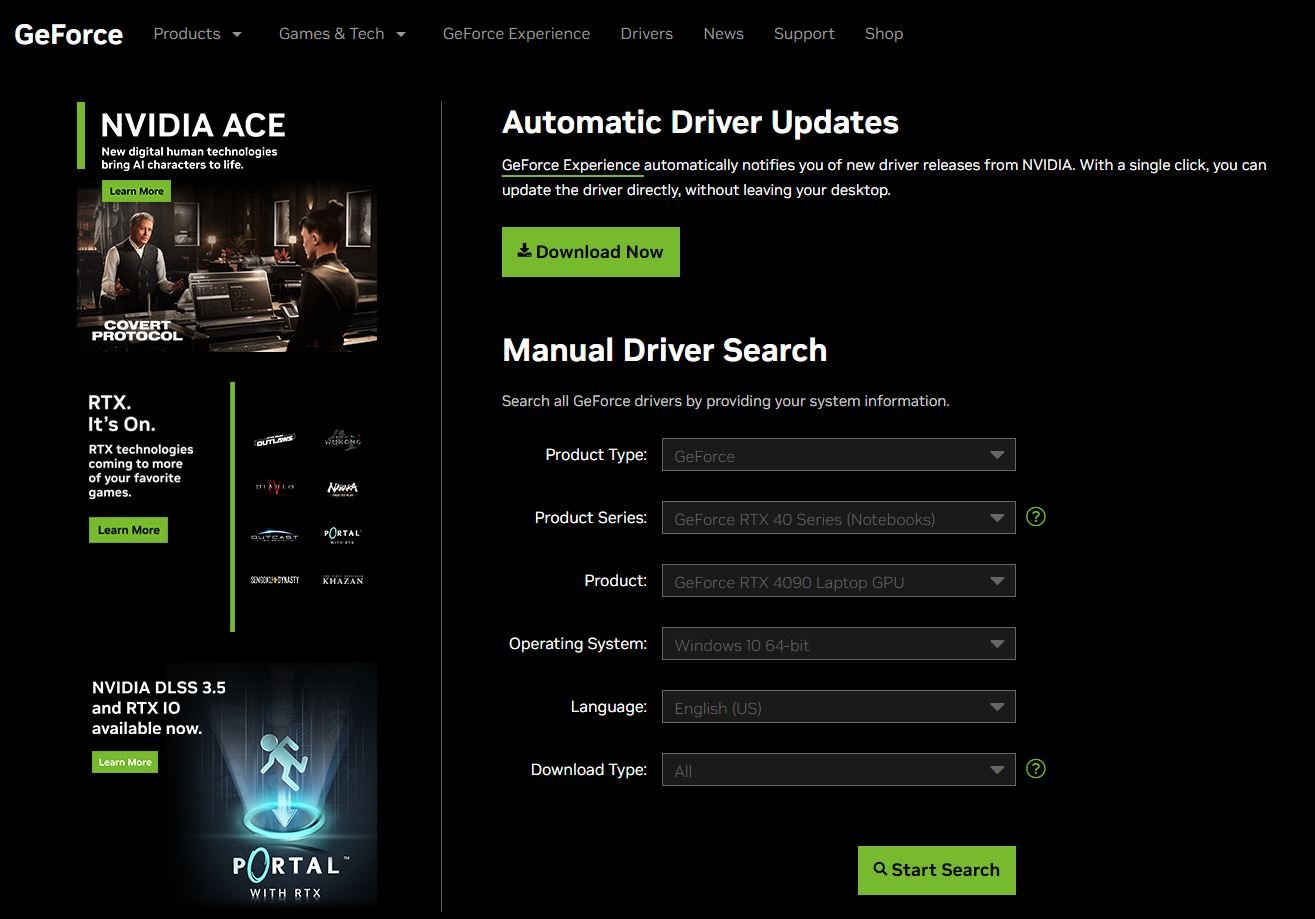Screen dimensions: 1315x919
Task: Click Learn More under RTX. It's On.
Action: 128,530
